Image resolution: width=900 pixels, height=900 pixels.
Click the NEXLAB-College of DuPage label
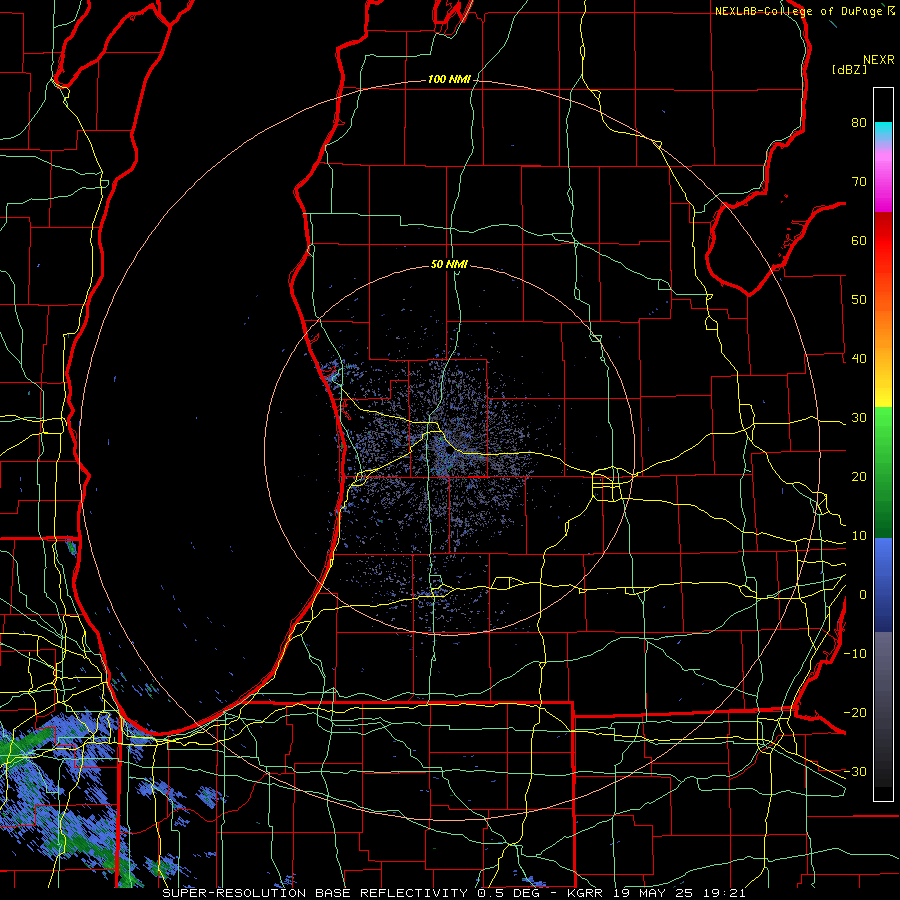point(799,11)
